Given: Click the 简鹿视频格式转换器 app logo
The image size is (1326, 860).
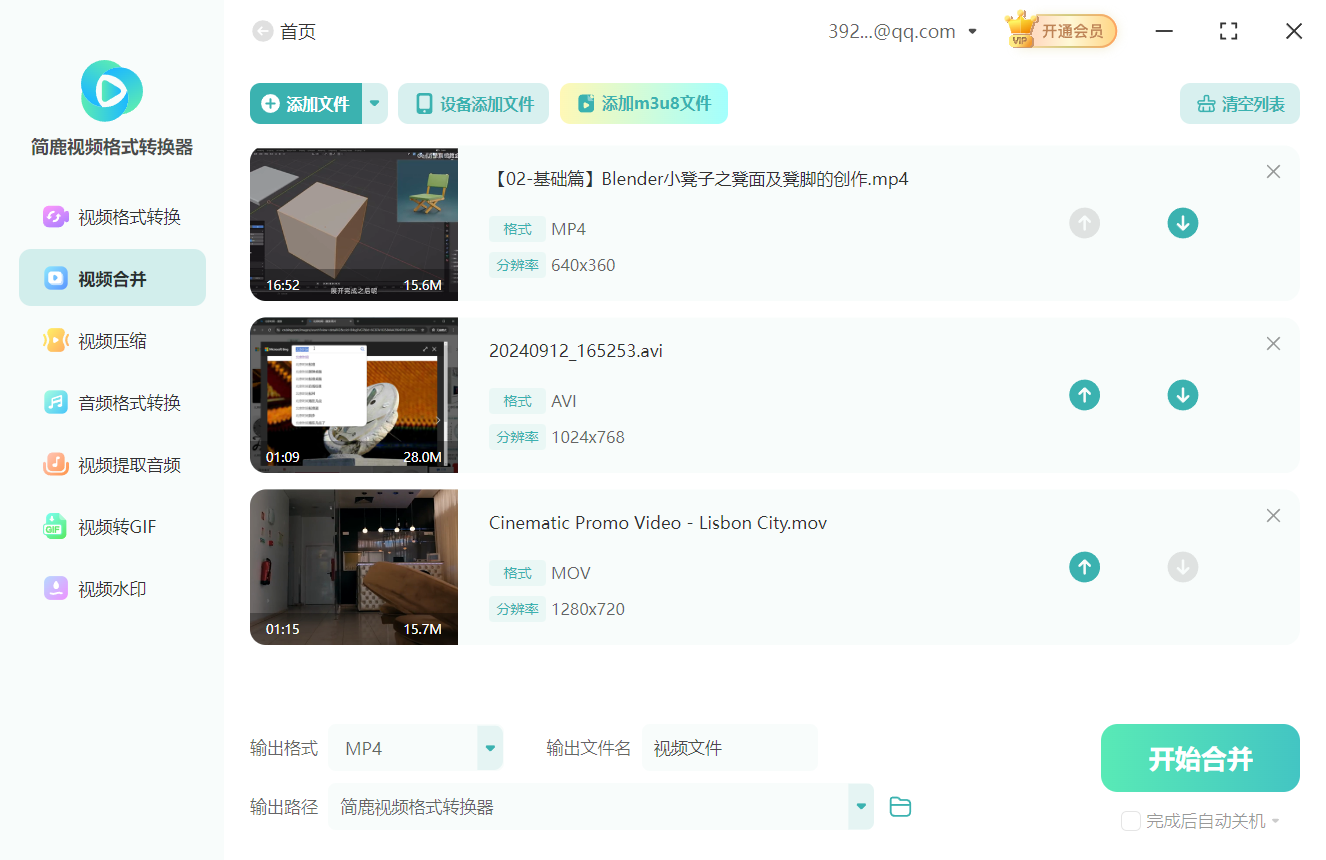Looking at the screenshot, I should pyautogui.click(x=112, y=91).
